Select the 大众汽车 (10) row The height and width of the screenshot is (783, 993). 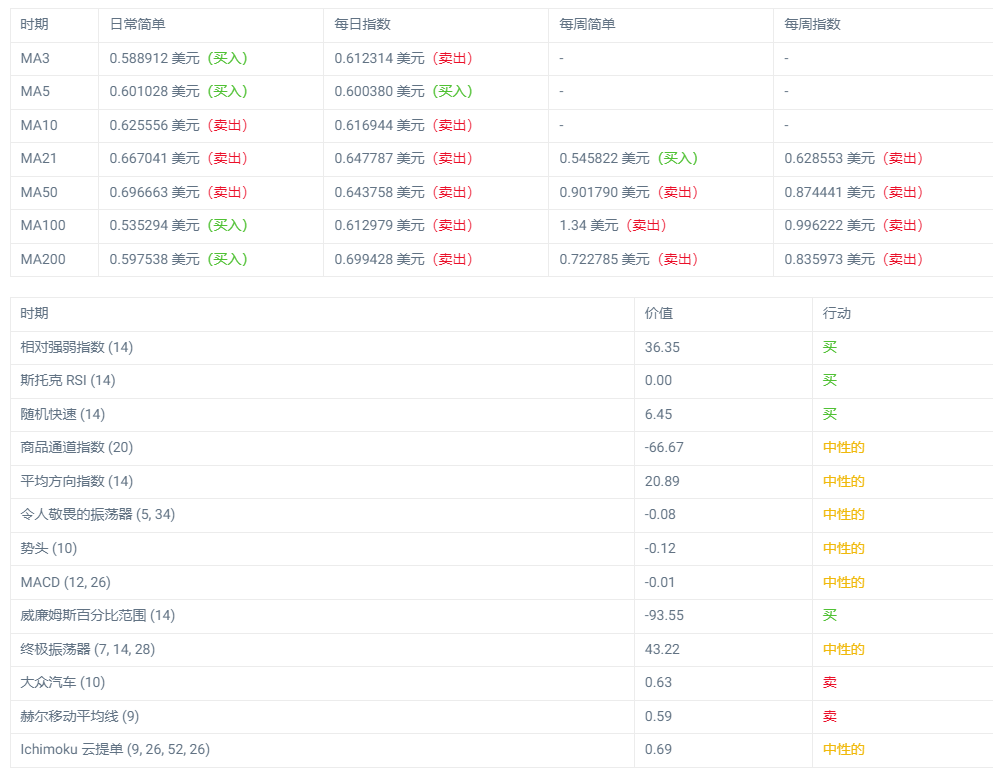point(502,683)
